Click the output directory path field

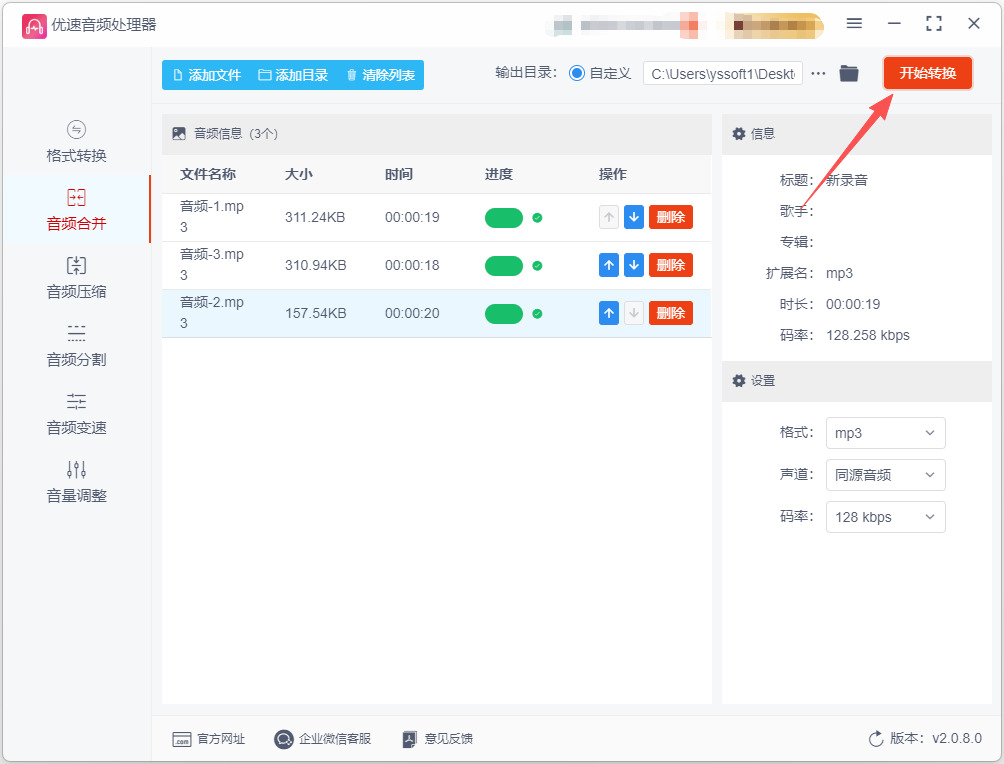point(722,74)
